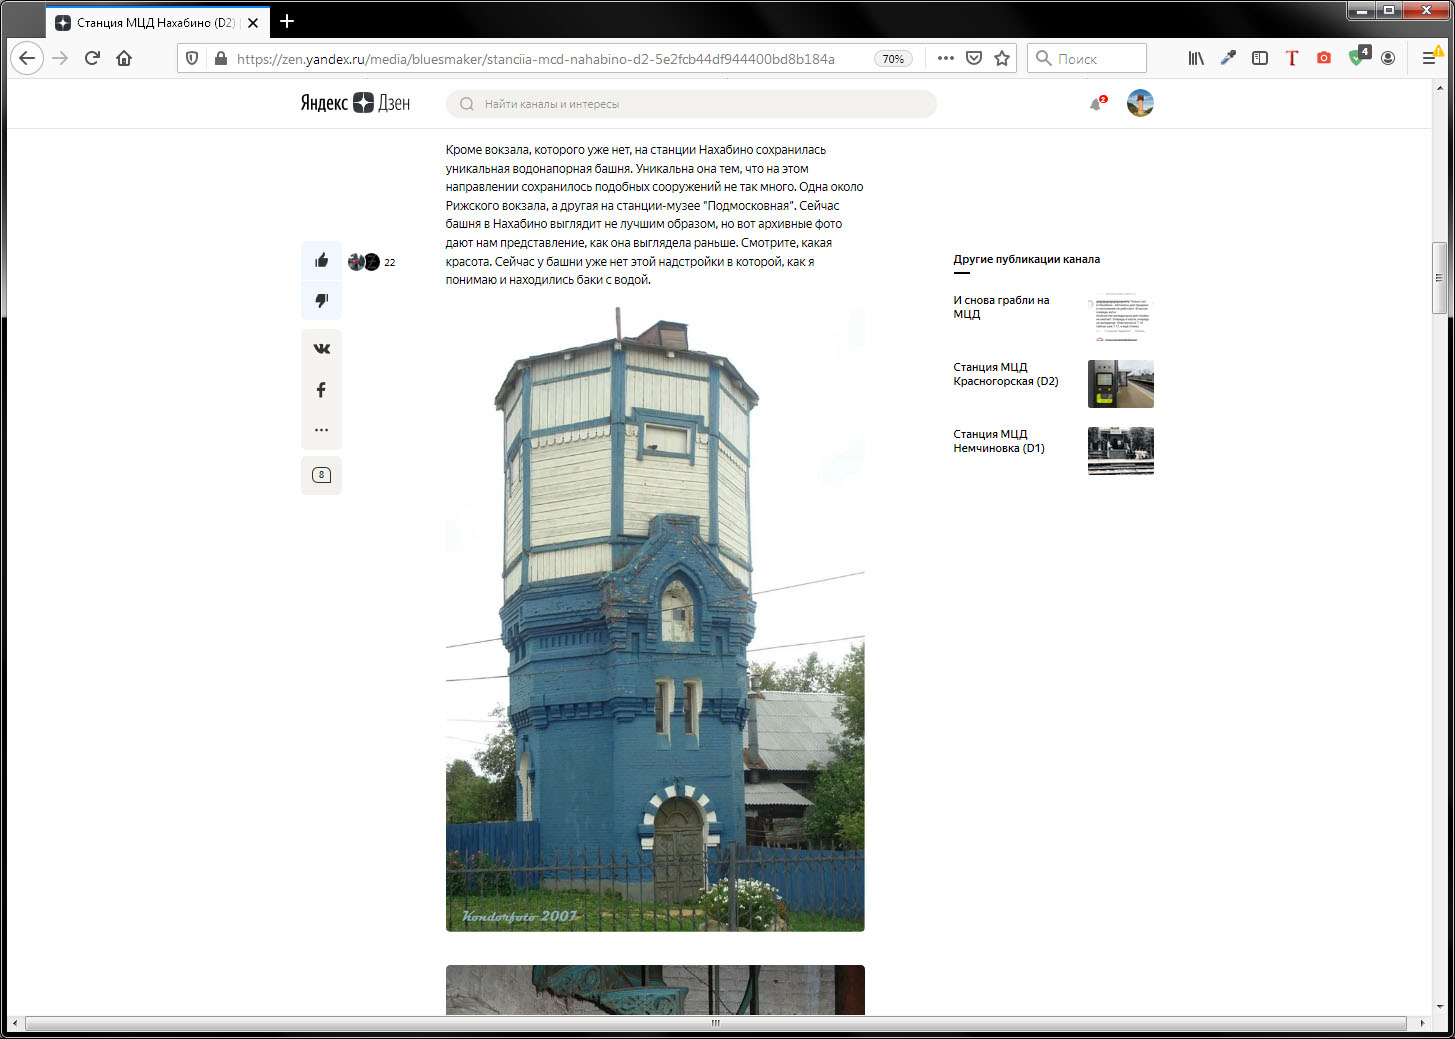1455x1039 pixels.
Task: Open the partially visible next photo
Action: [x=655, y=990]
